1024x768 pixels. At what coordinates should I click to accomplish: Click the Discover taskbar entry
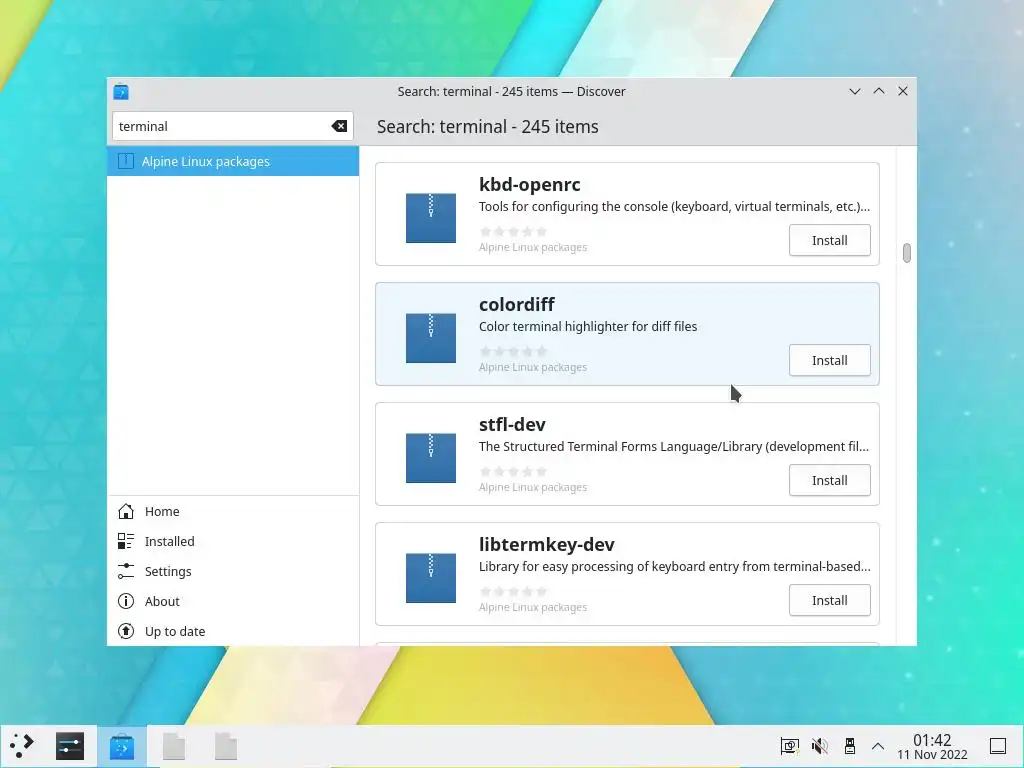(x=121, y=746)
